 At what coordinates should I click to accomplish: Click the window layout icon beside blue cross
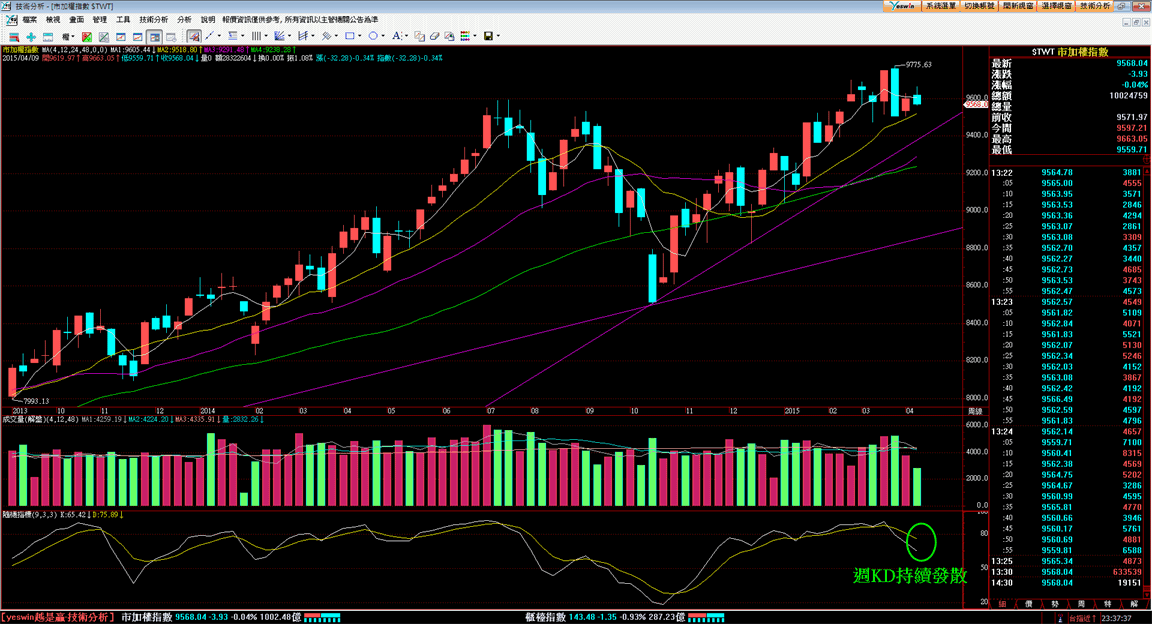[48, 36]
